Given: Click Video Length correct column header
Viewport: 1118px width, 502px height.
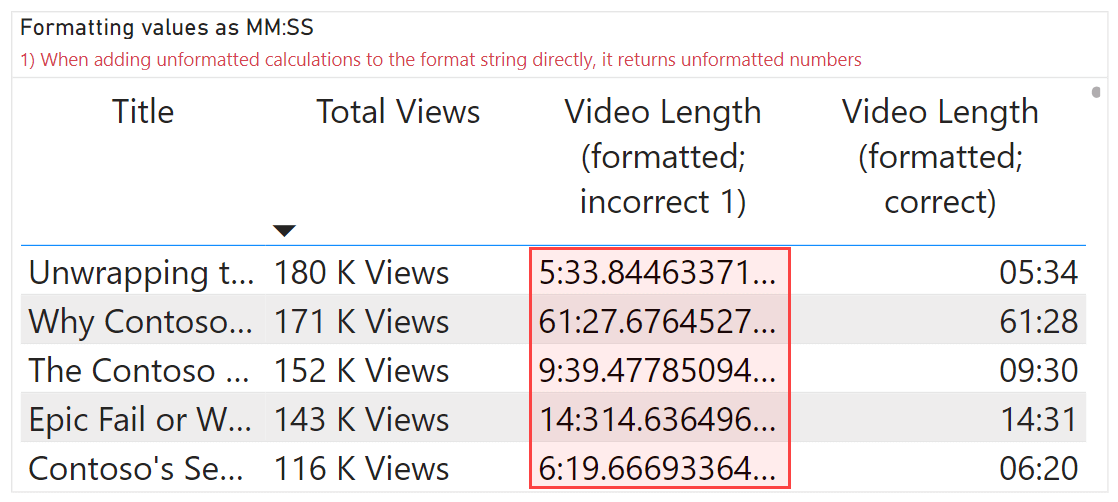Looking at the screenshot, I should 939,156.
